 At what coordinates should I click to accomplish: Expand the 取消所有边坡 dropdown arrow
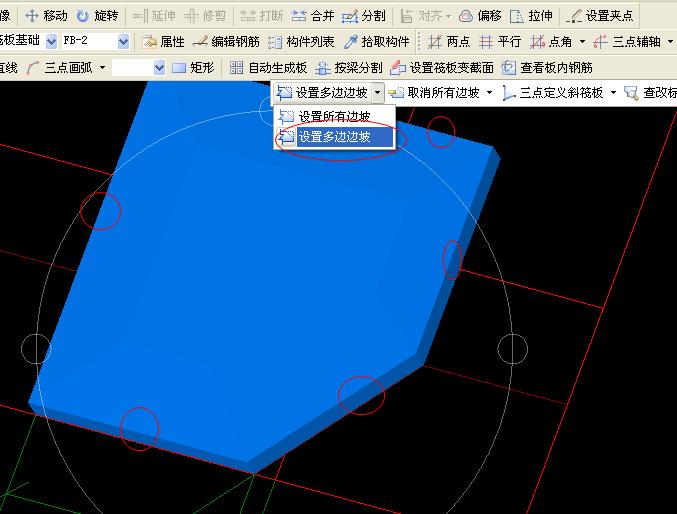pyautogui.click(x=489, y=92)
